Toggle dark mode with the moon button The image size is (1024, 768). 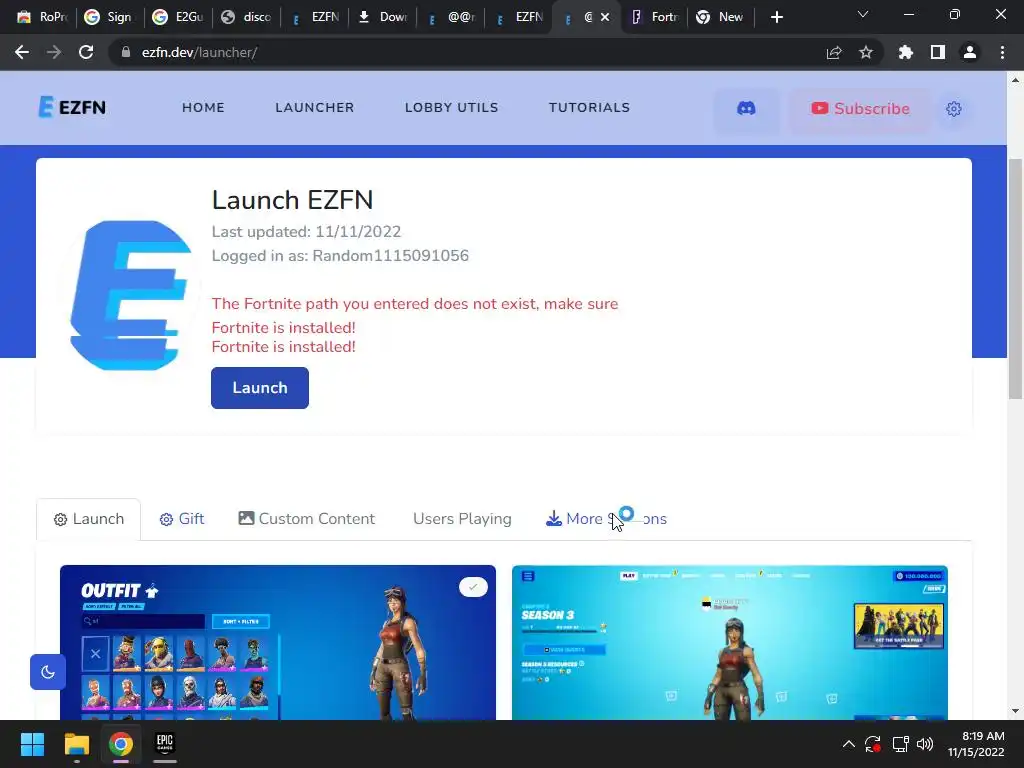coord(48,671)
